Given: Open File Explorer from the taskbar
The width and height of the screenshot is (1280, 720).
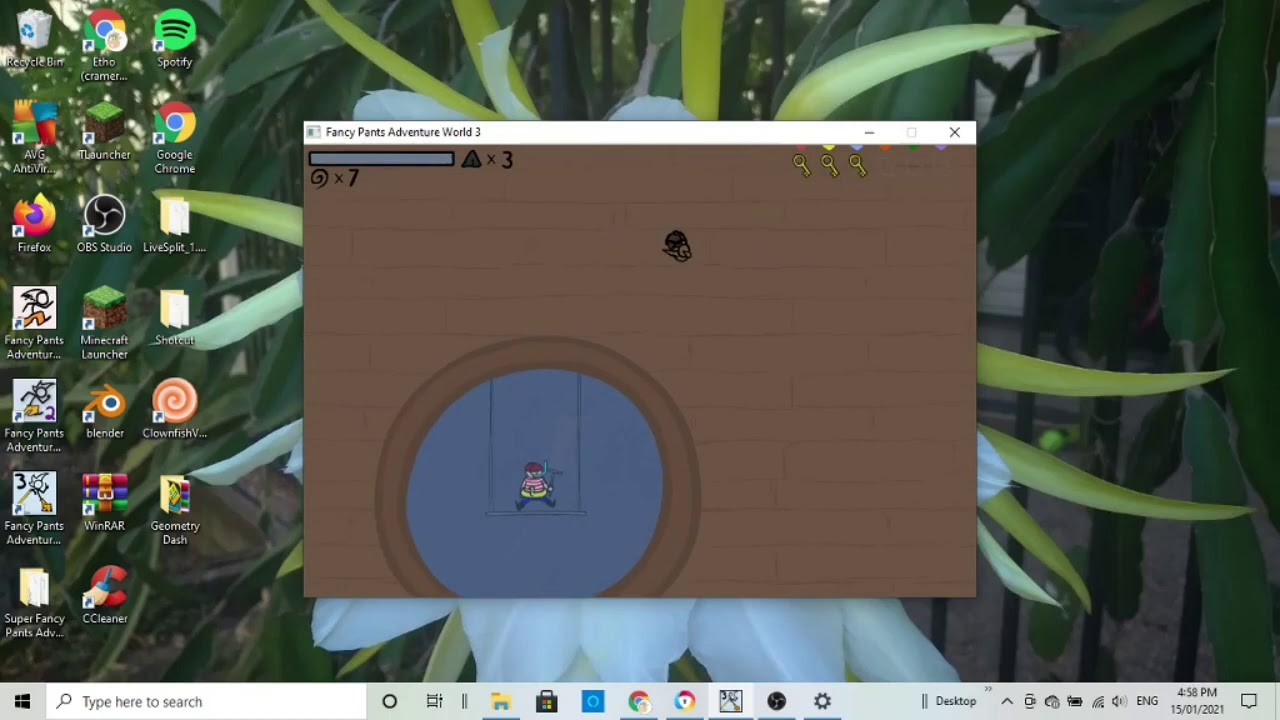Looking at the screenshot, I should (x=500, y=701).
